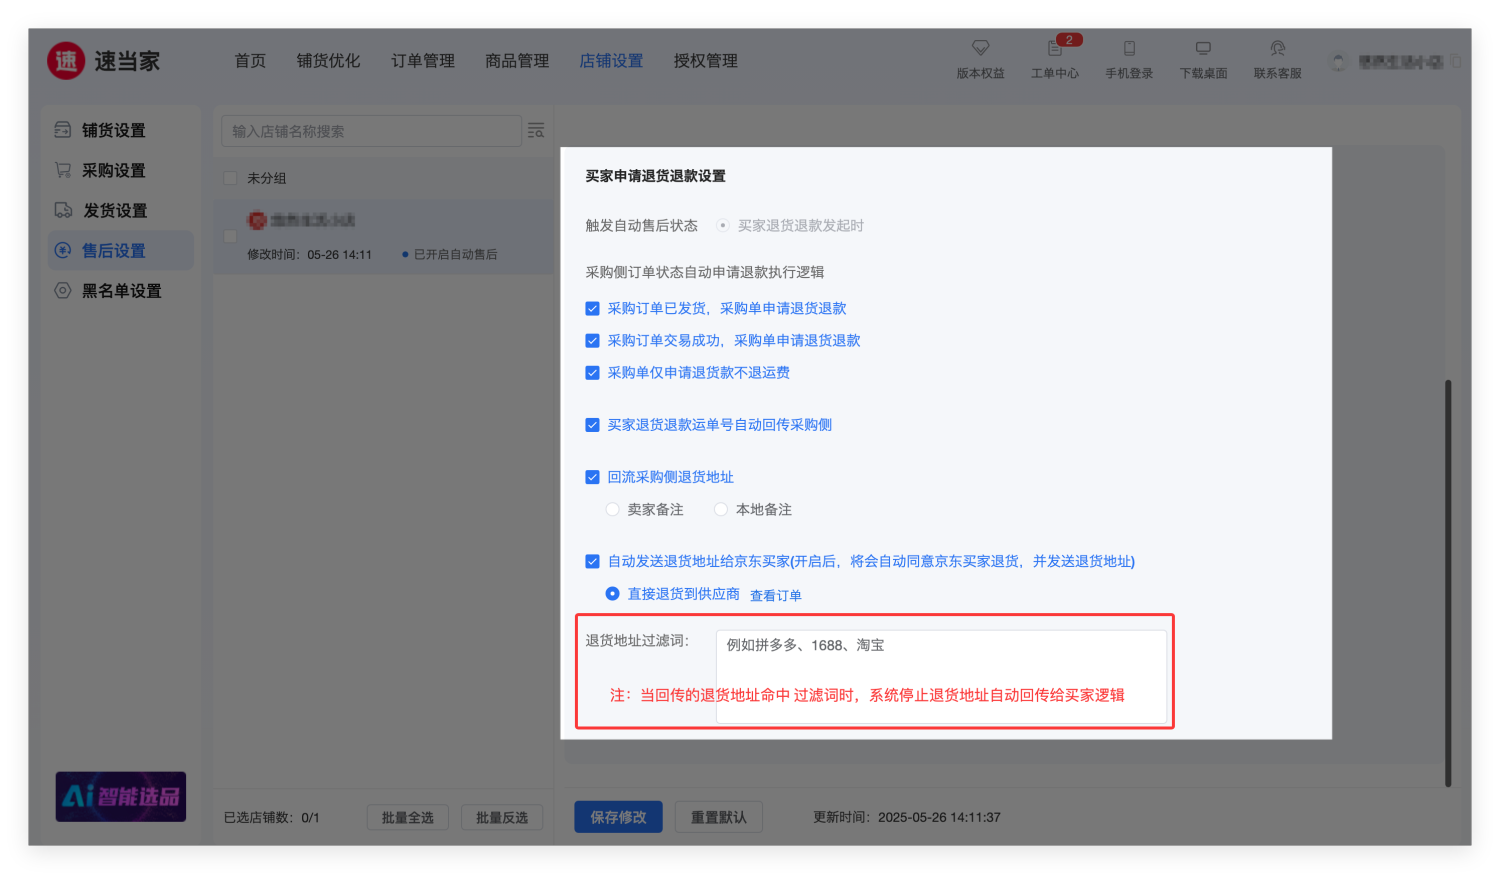Click the 下载桌面 desktop download icon

tap(1203, 48)
